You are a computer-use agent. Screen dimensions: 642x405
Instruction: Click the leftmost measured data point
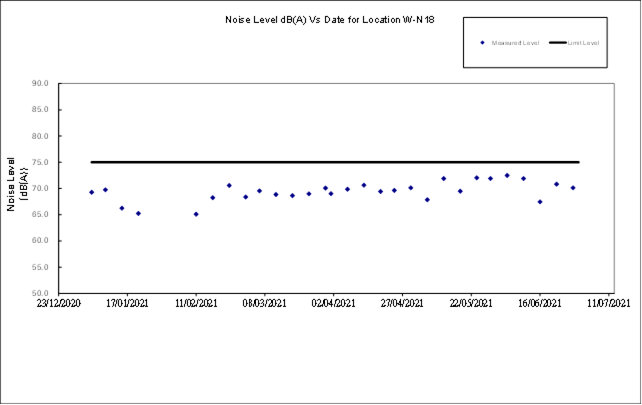(91, 192)
